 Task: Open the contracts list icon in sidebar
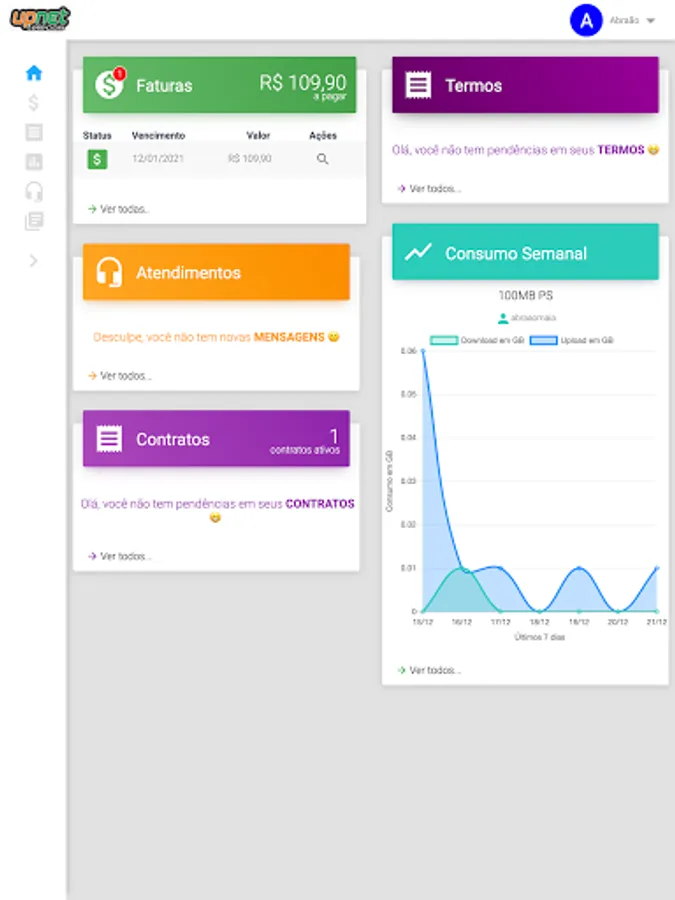(x=34, y=133)
